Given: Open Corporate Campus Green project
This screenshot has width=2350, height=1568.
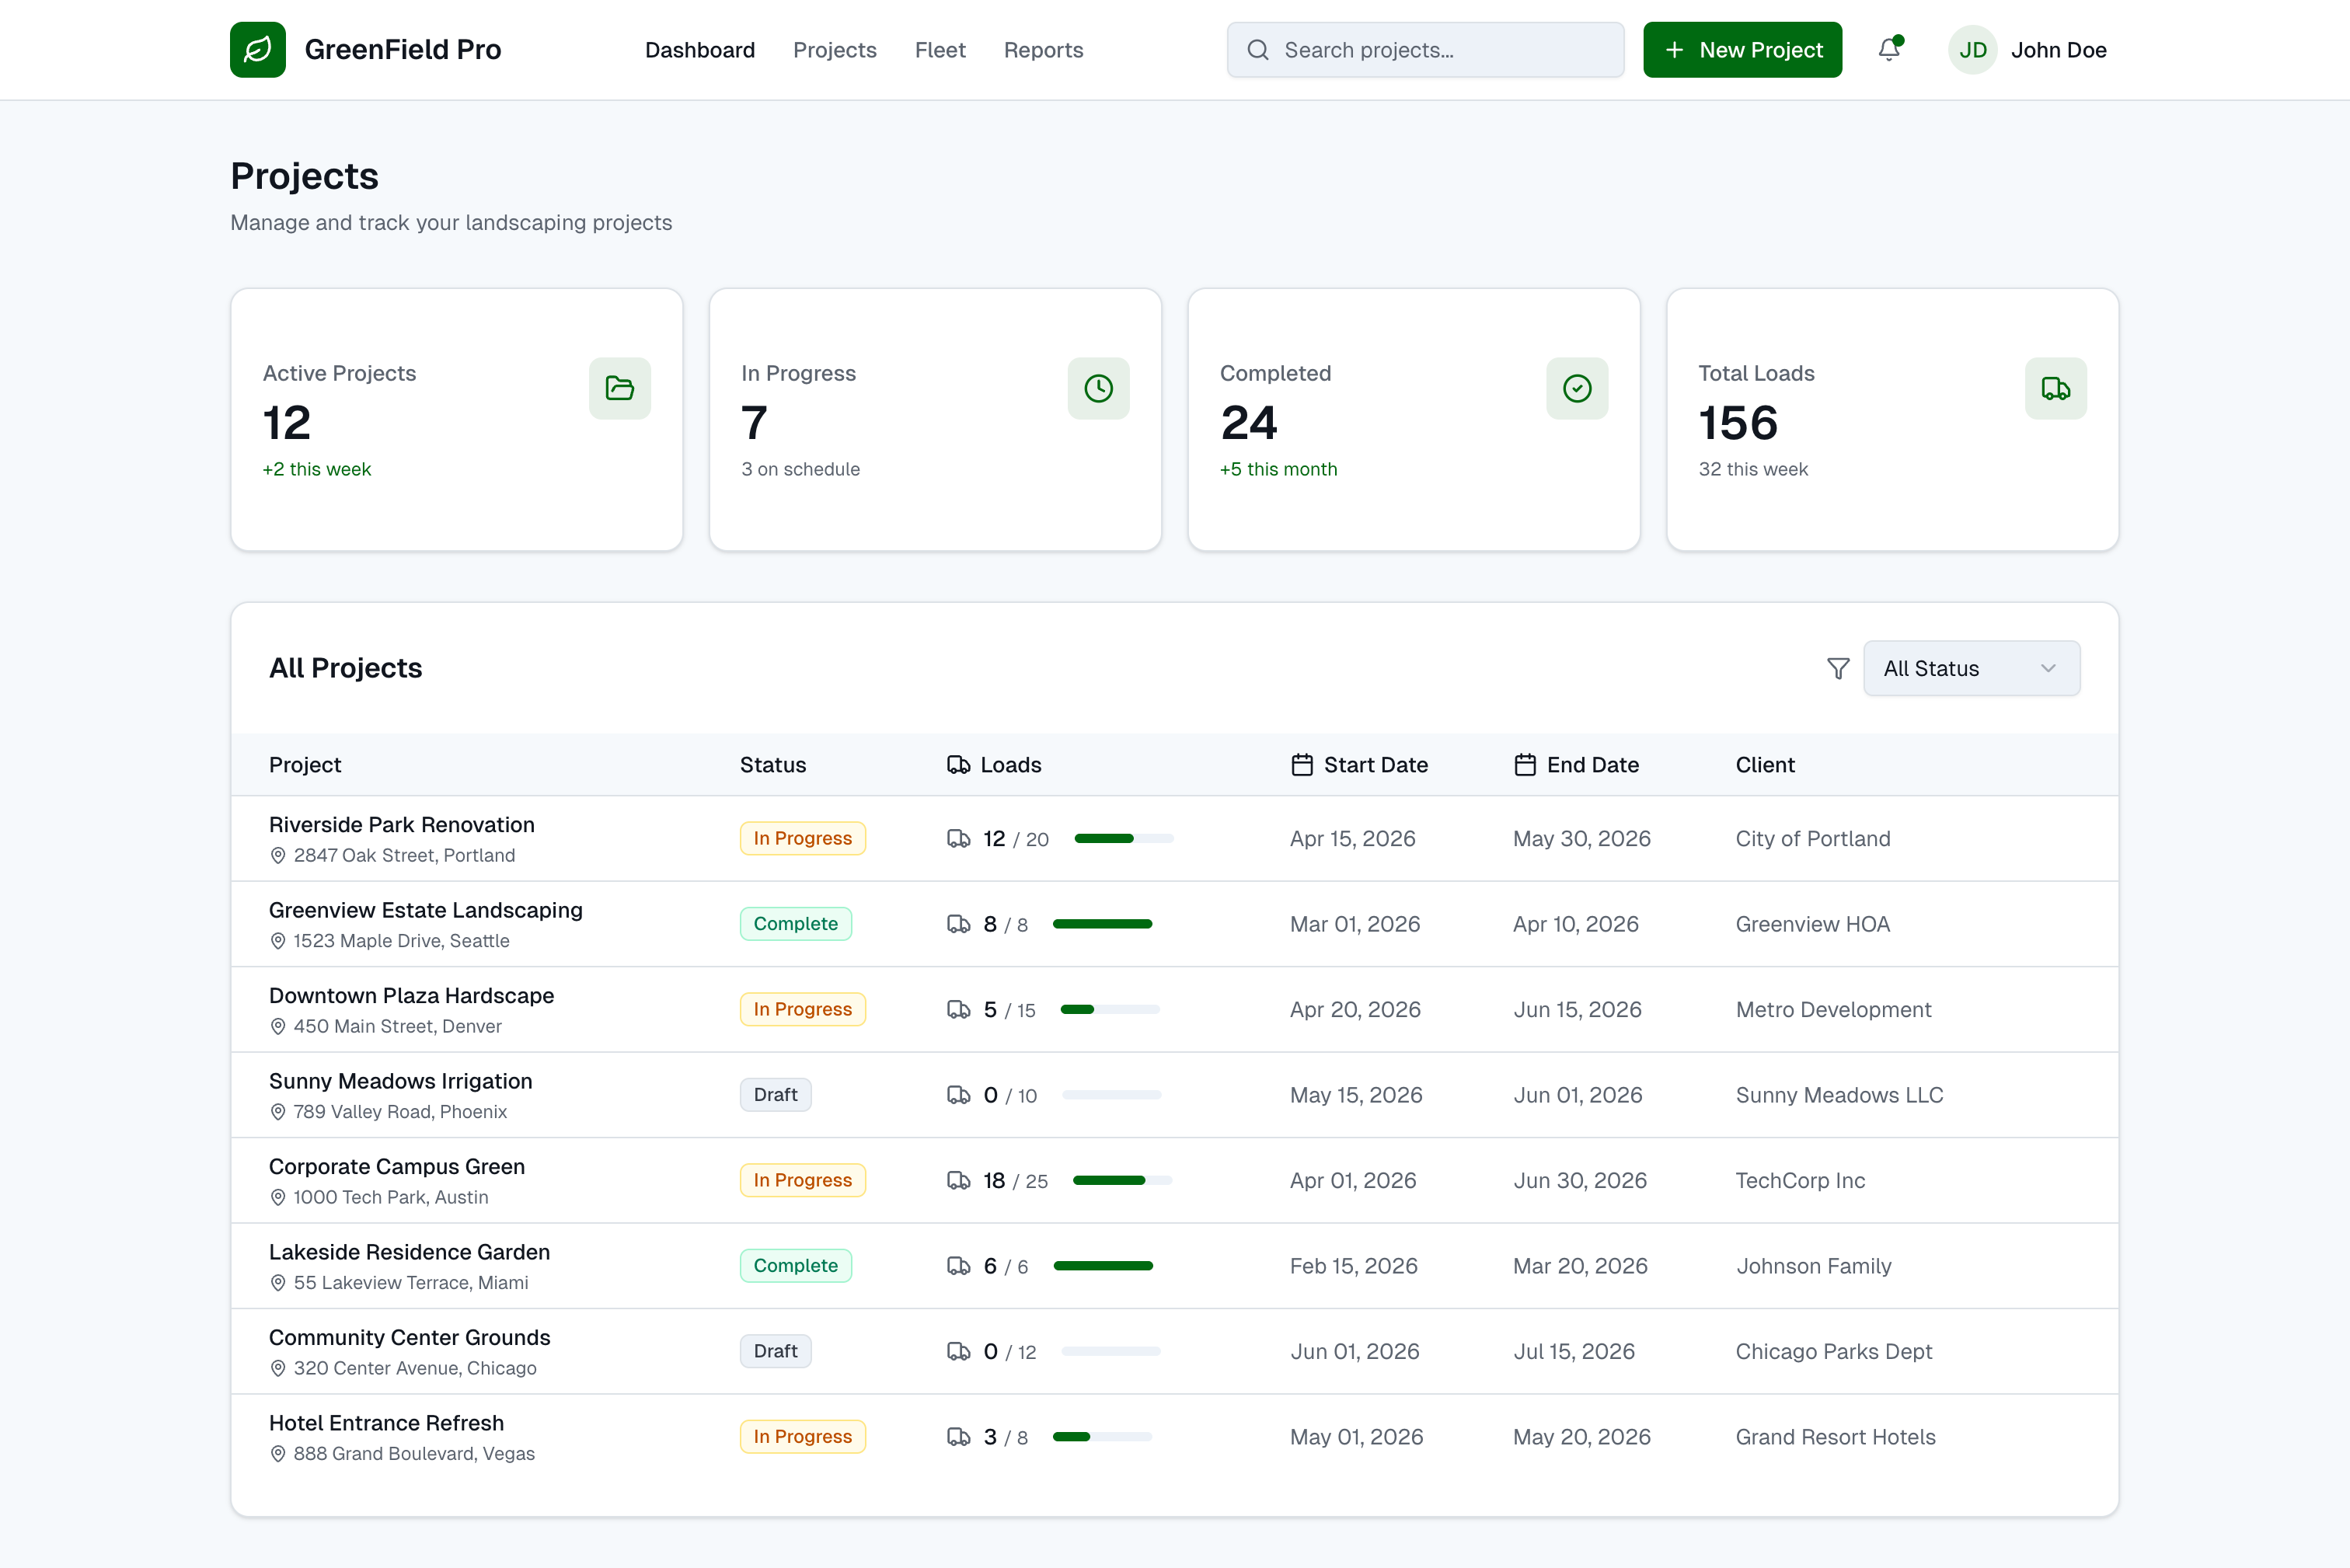Looking at the screenshot, I should coord(396,1166).
